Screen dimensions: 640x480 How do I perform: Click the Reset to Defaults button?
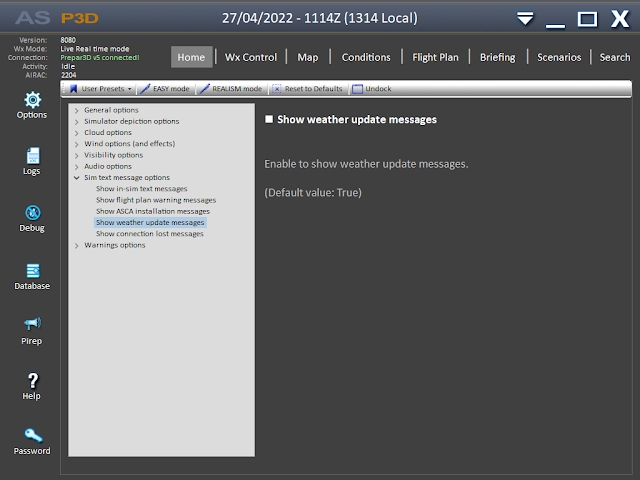tap(307, 89)
